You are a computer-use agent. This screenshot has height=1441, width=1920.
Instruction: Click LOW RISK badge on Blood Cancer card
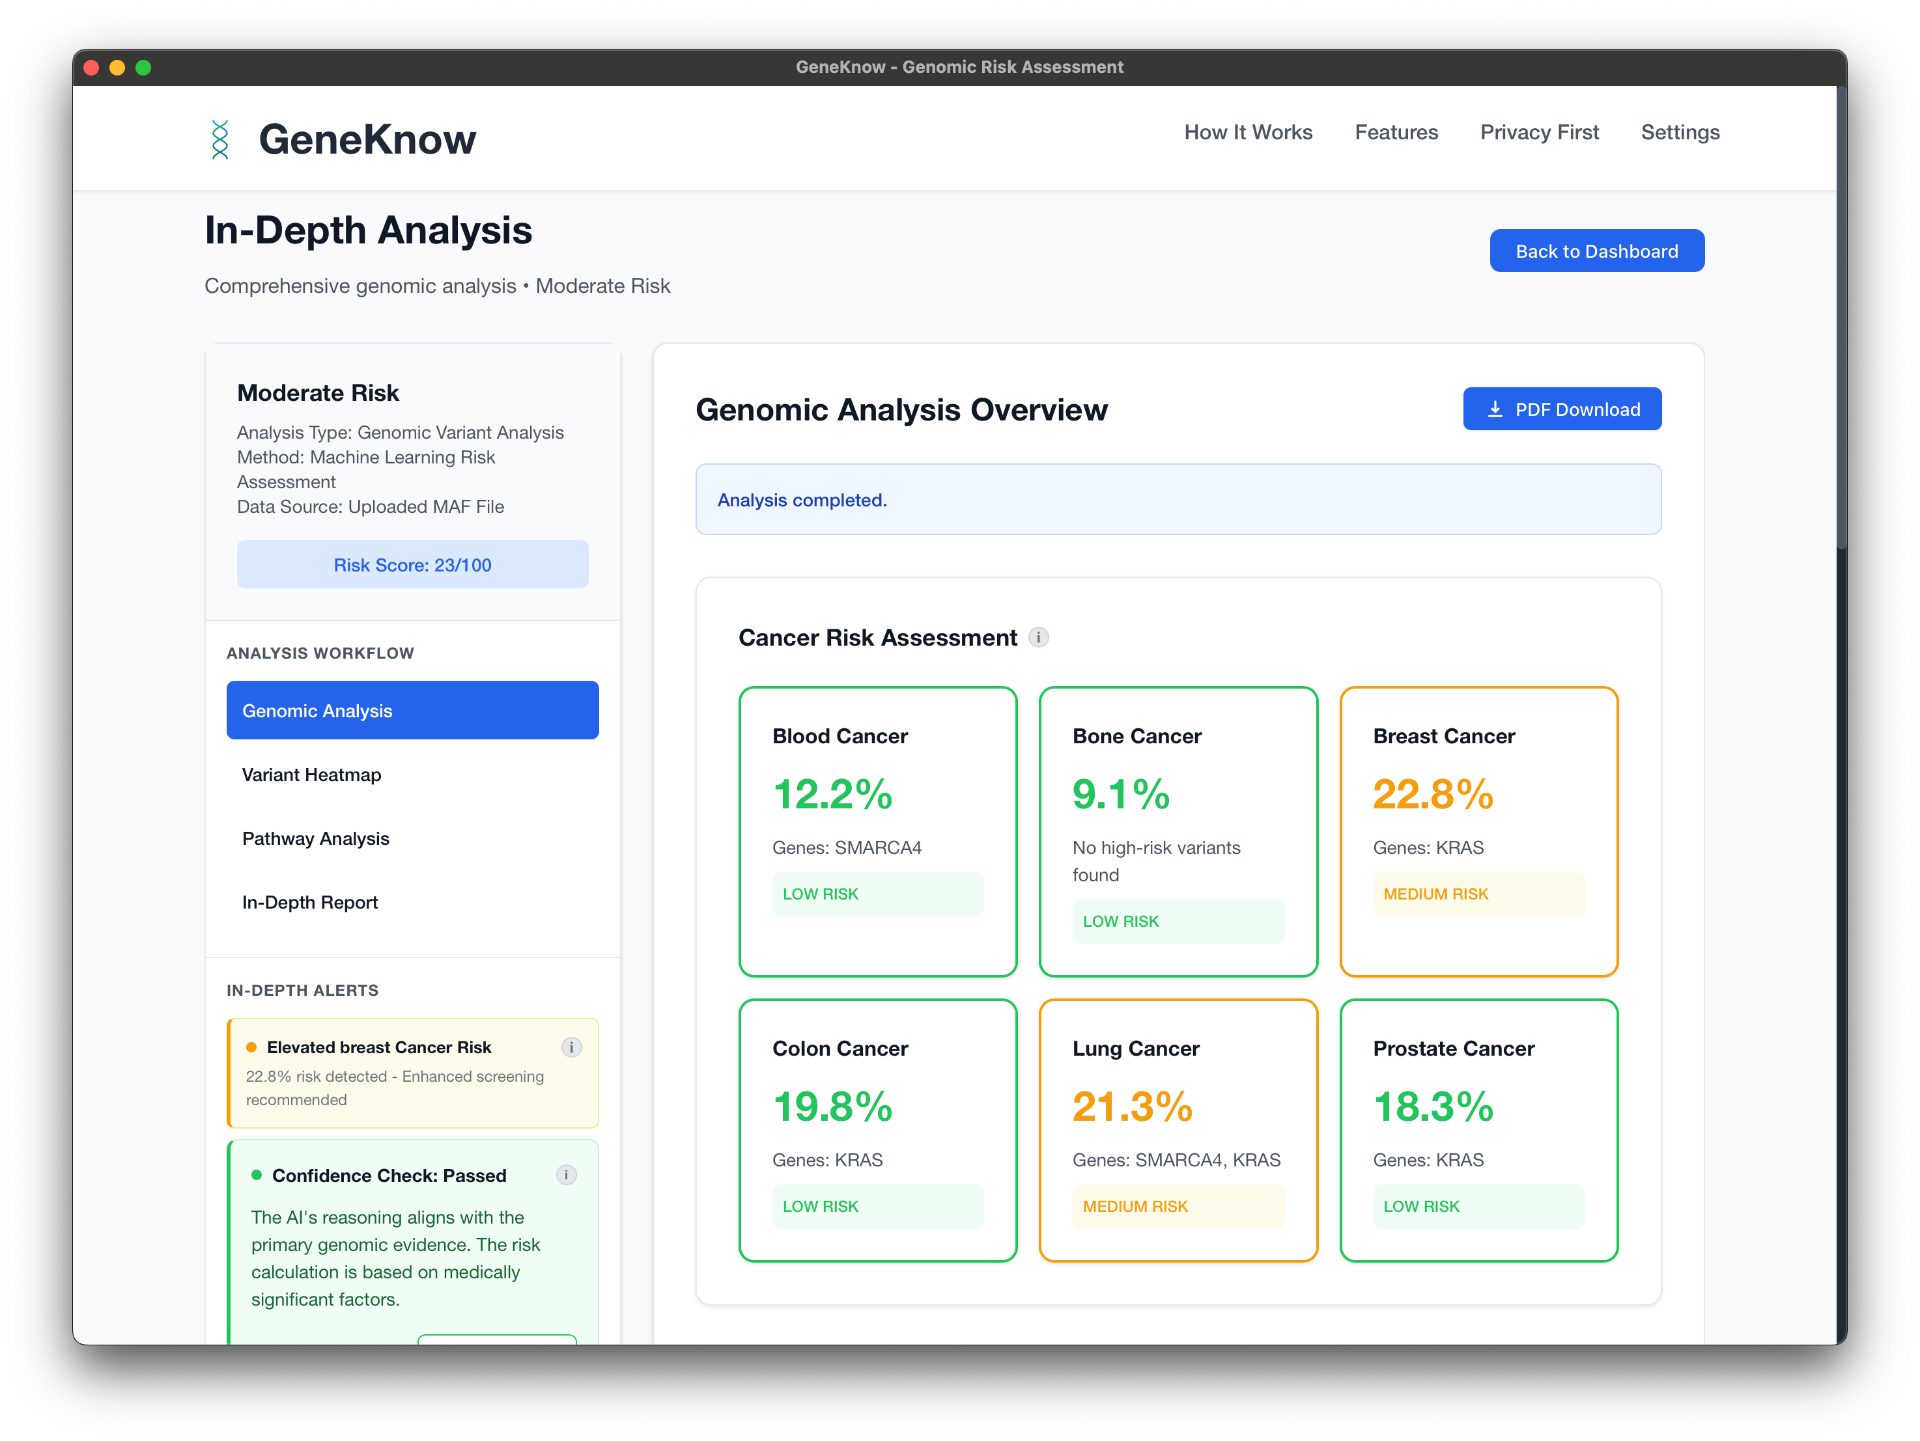click(x=878, y=894)
